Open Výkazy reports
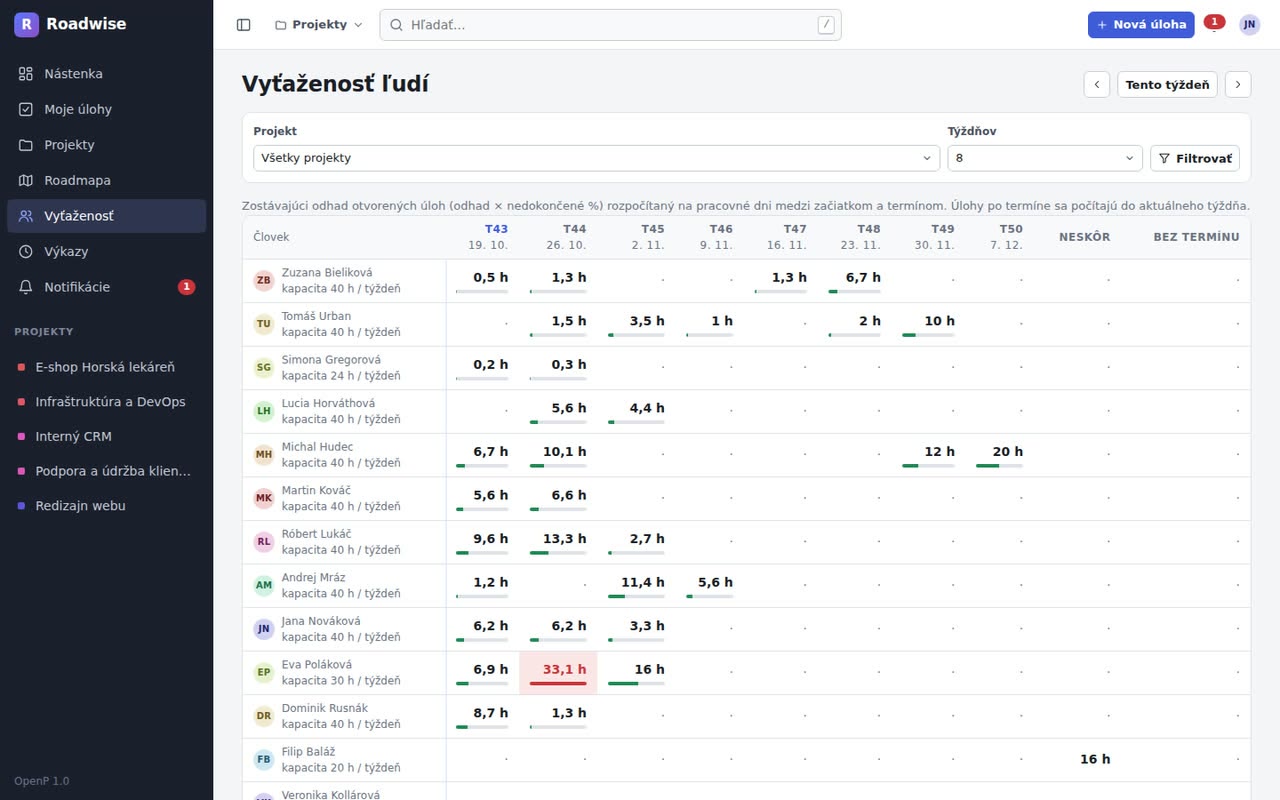 point(106,251)
